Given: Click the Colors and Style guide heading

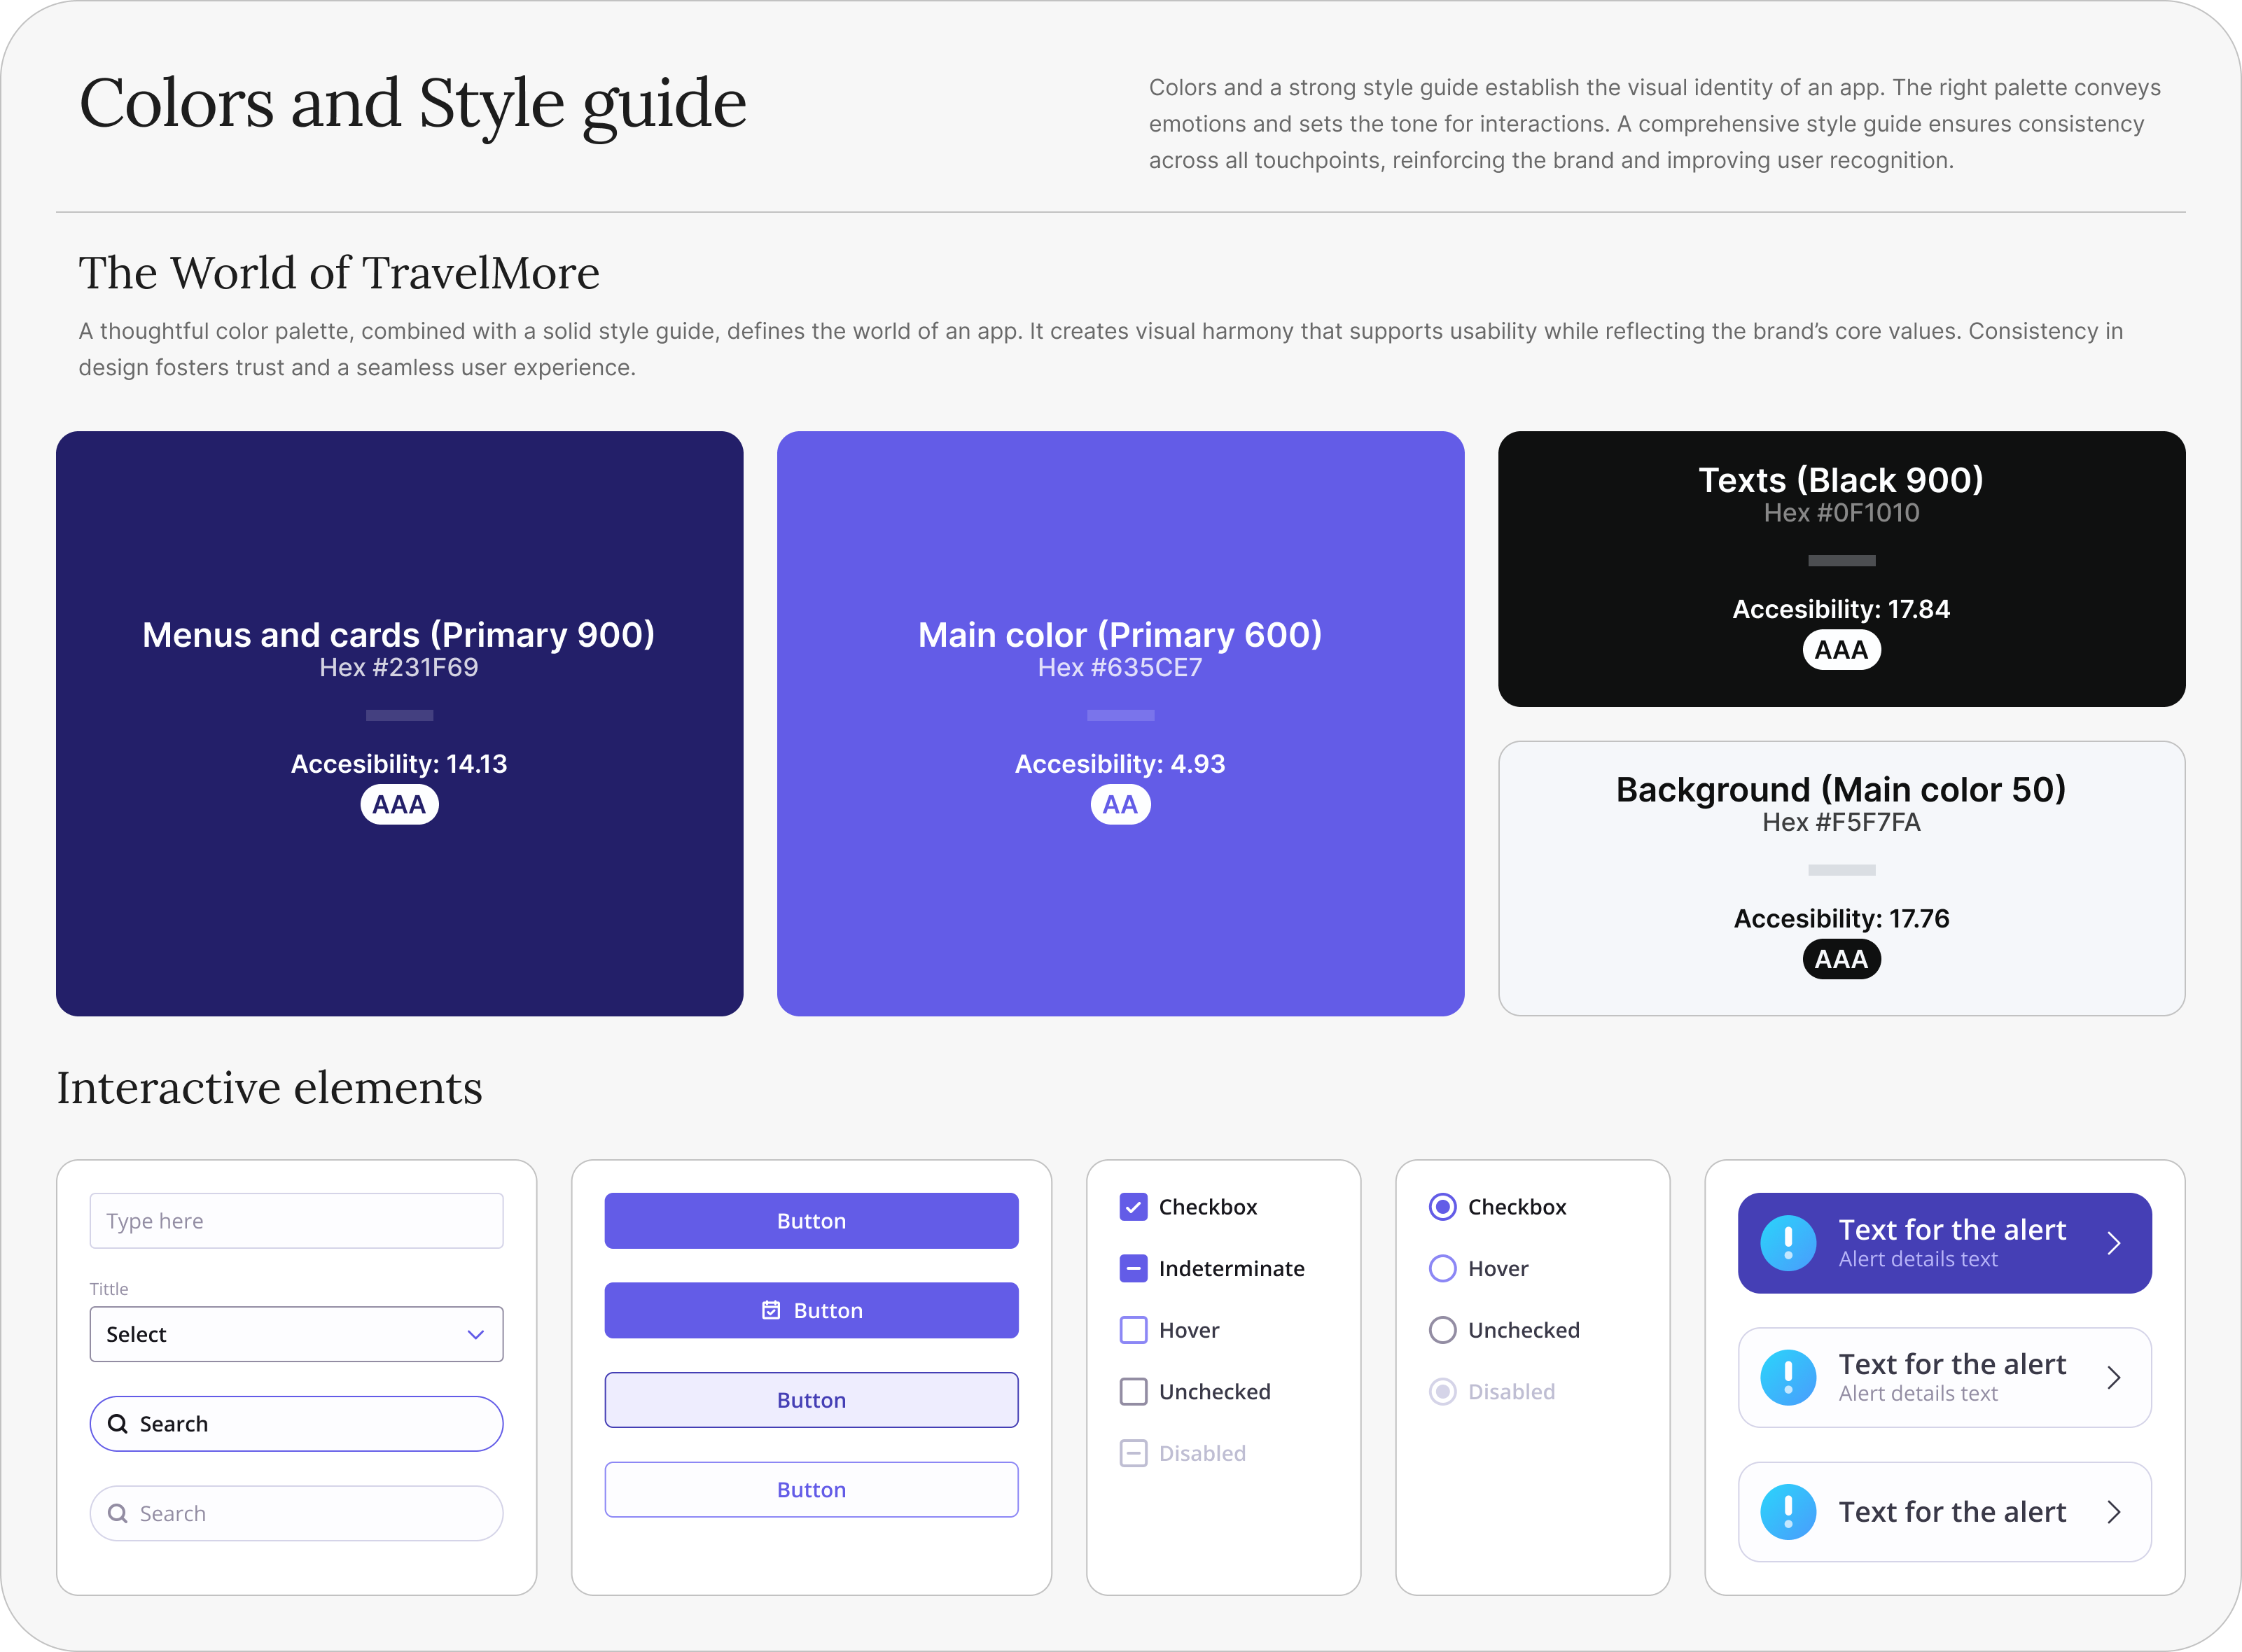Looking at the screenshot, I should point(412,106).
